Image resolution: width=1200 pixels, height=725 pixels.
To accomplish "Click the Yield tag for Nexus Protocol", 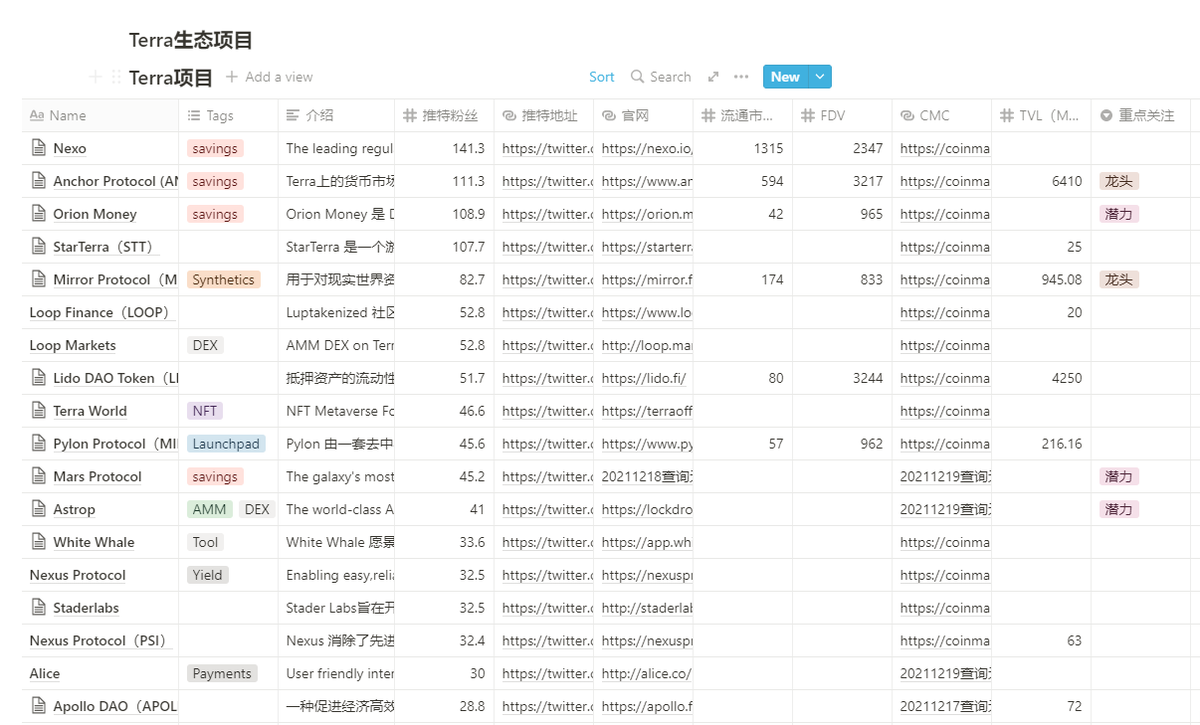I will (x=208, y=575).
